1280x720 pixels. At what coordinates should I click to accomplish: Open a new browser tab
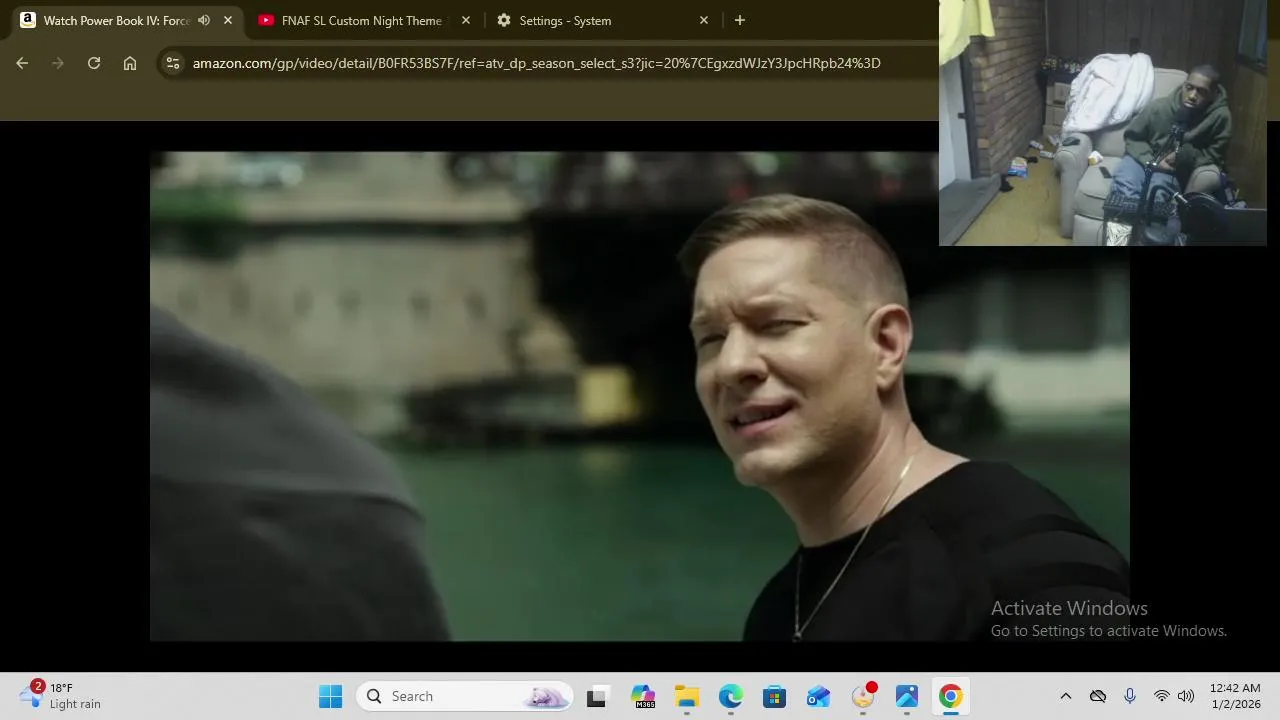(x=740, y=20)
